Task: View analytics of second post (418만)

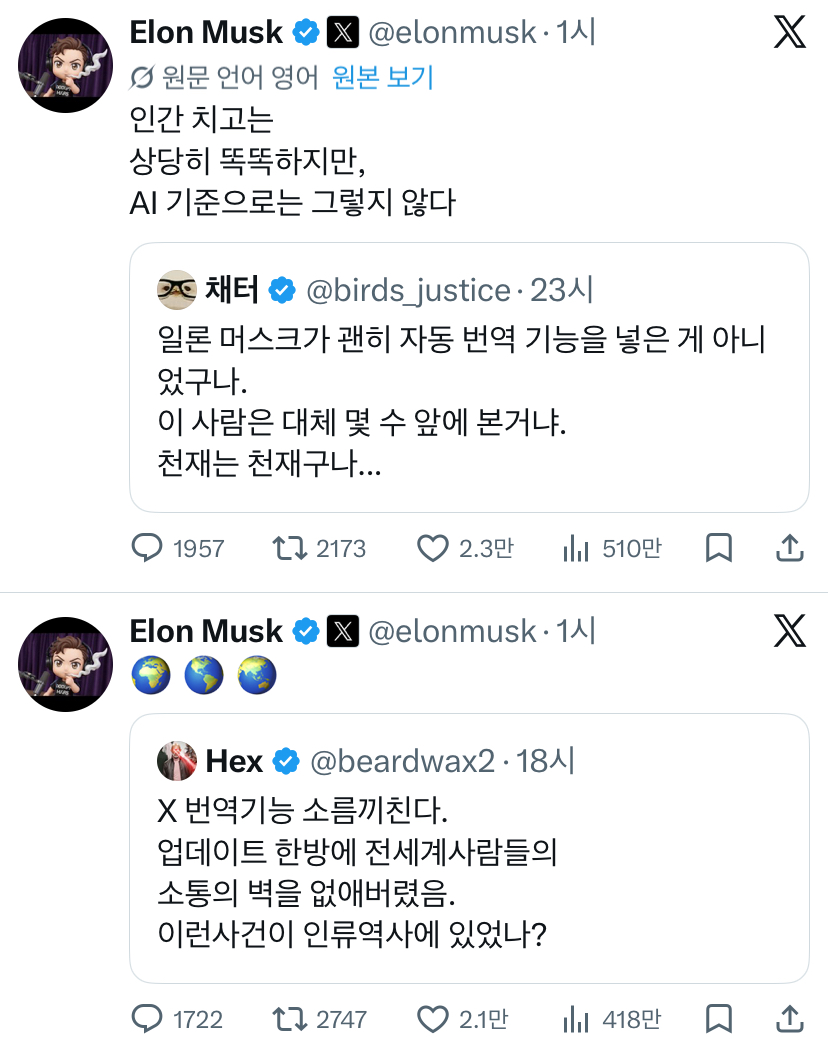Action: pyautogui.click(x=576, y=1019)
